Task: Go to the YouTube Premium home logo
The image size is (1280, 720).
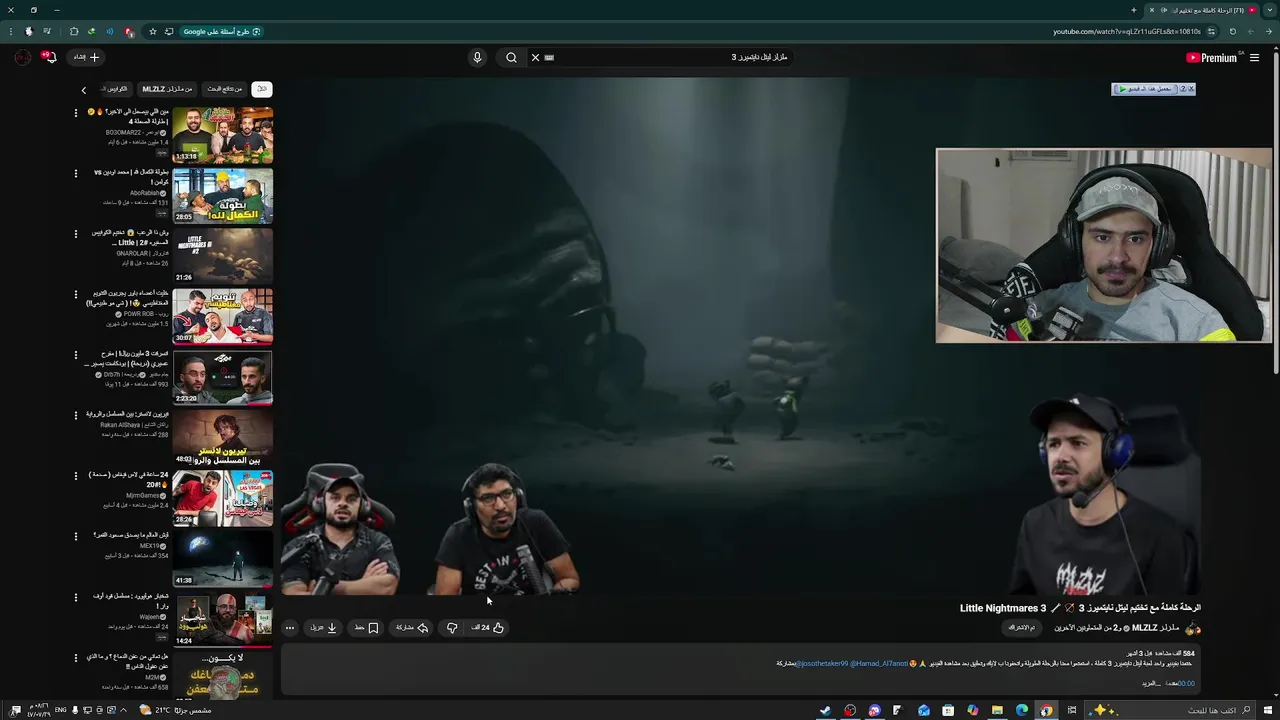Action: (x=1211, y=58)
